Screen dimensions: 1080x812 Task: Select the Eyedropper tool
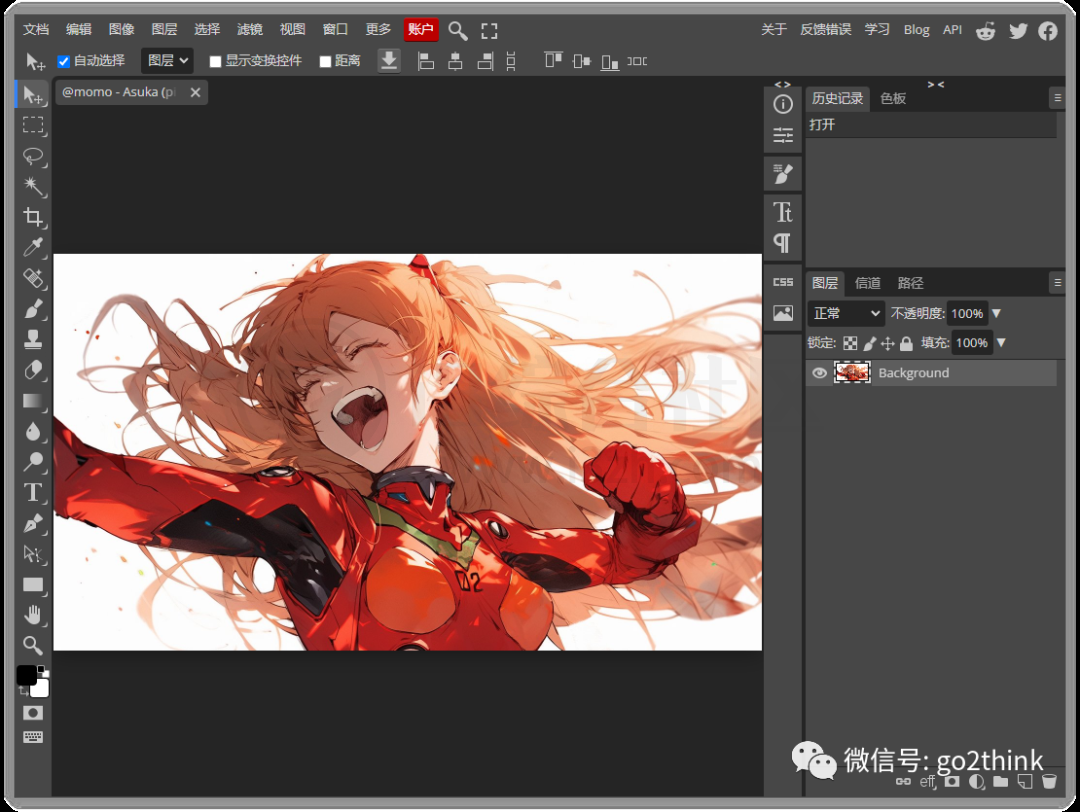pyautogui.click(x=32, y=247)
